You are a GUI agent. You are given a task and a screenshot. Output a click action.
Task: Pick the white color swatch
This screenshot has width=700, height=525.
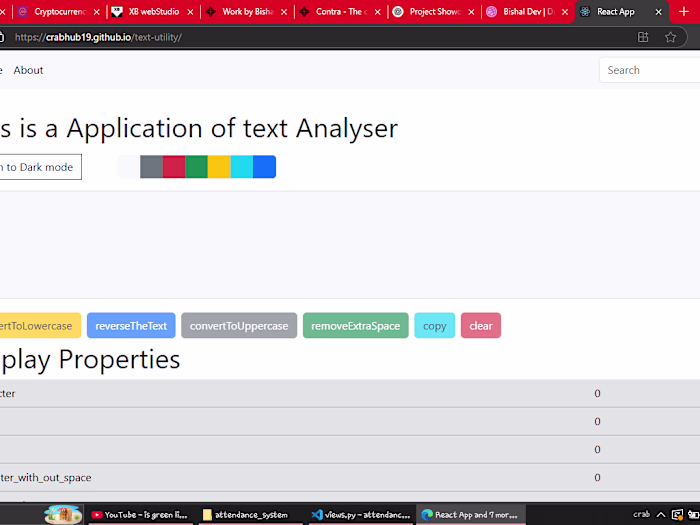click(x=129, y=167)
